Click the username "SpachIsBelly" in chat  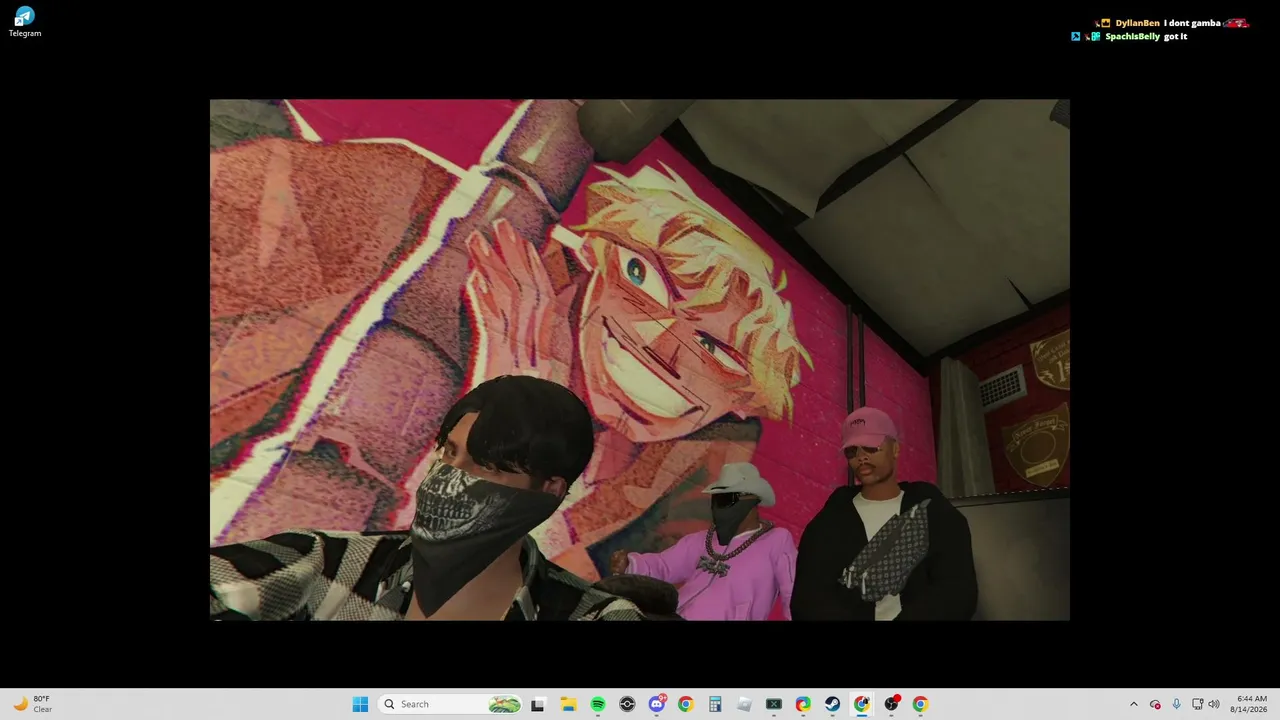[x=1133, y=37]
